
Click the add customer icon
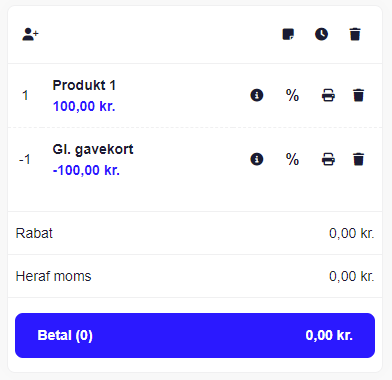(x=30, y=34)
